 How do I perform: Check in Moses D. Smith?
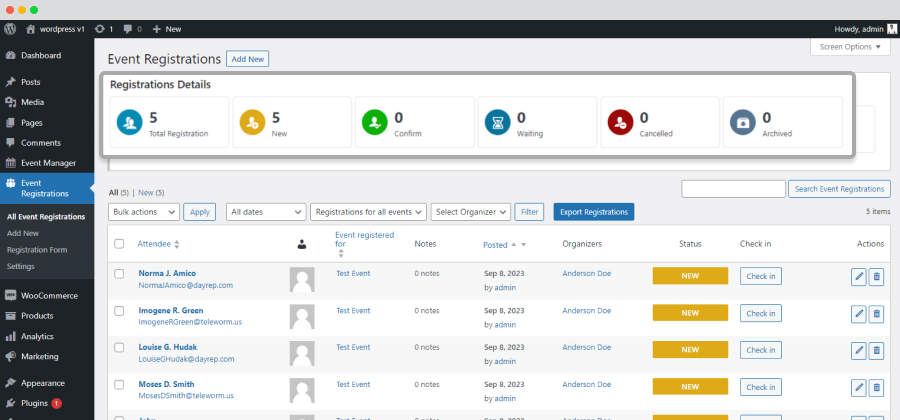761,387
